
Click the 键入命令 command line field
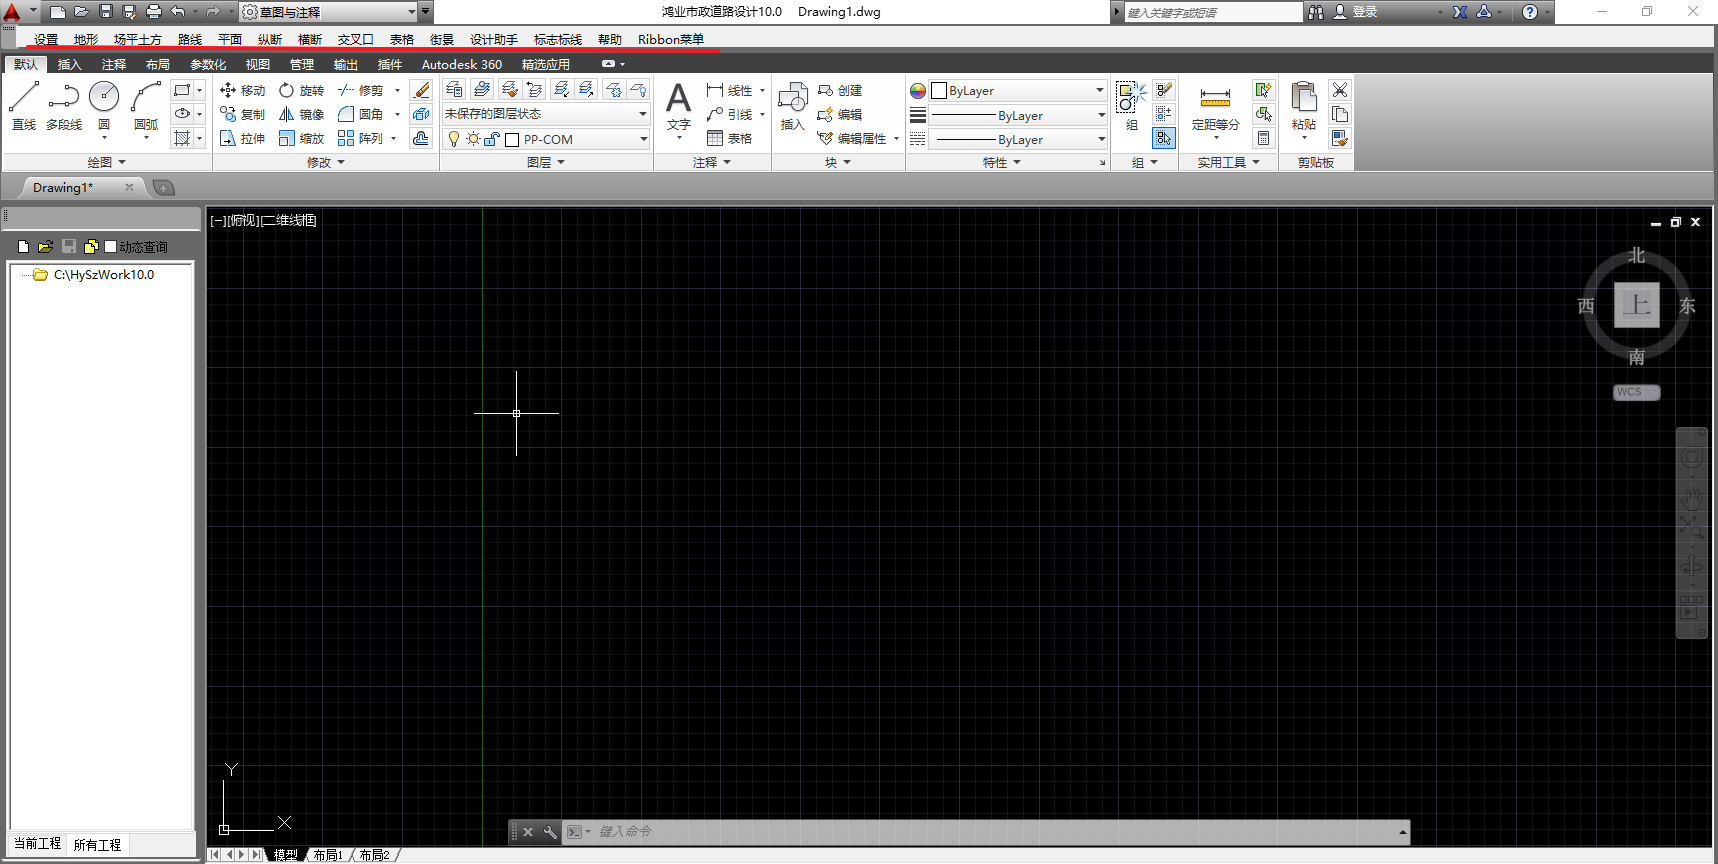(990, 831)
